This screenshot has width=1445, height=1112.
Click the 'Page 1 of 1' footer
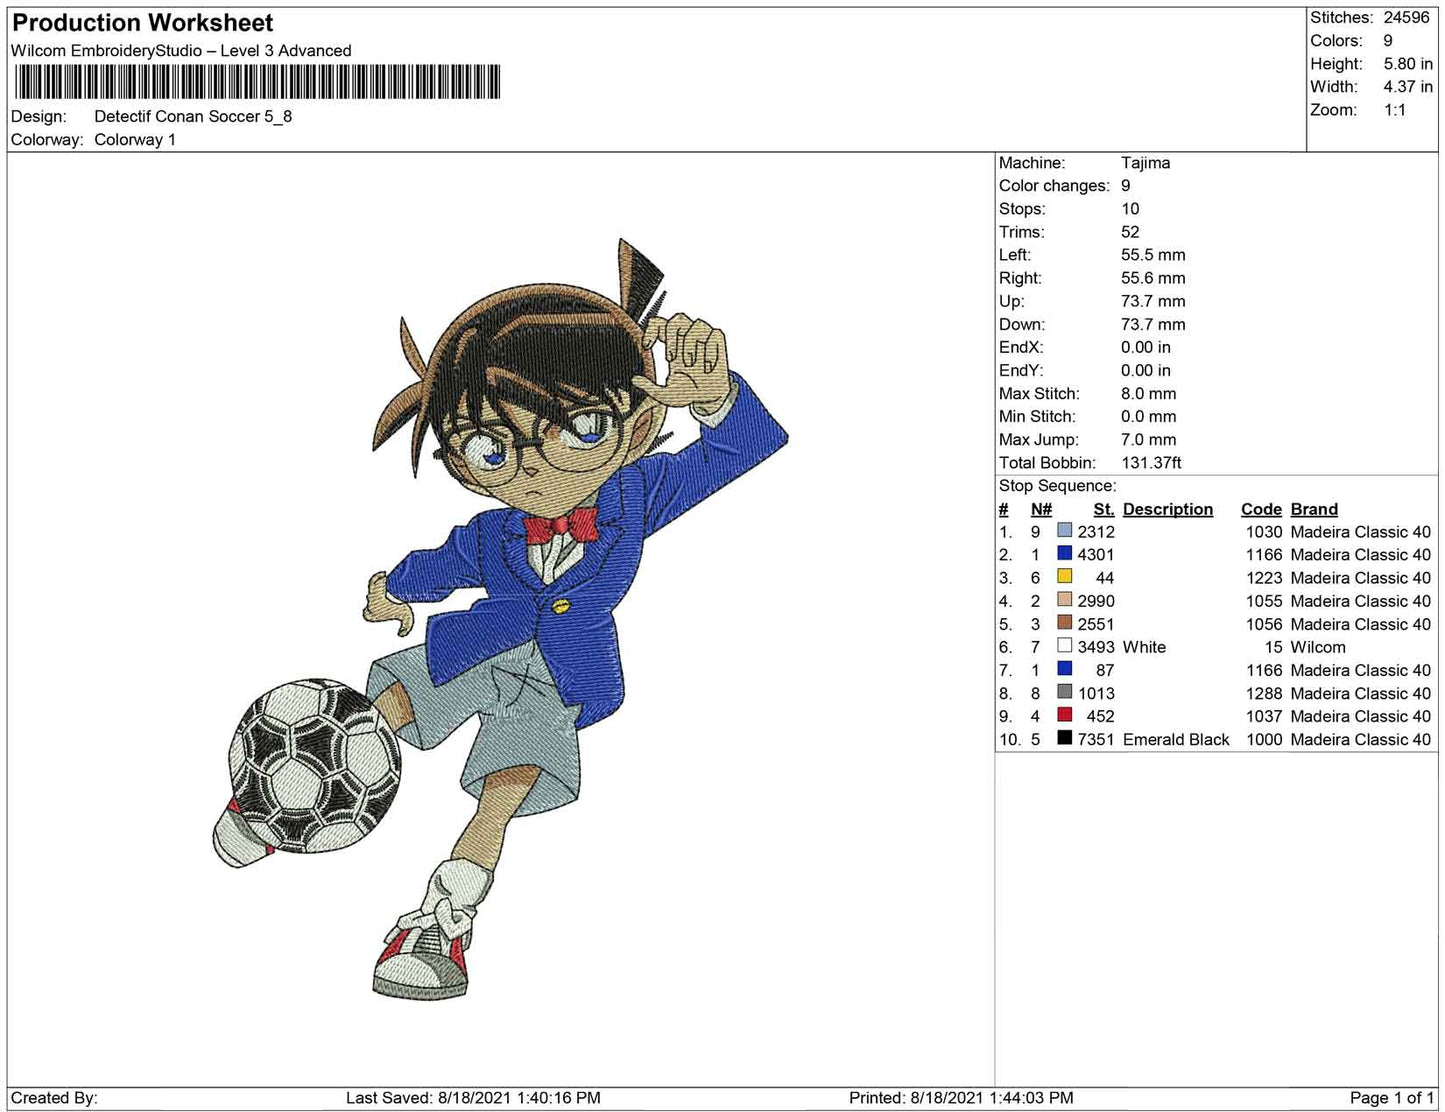1391,1098
